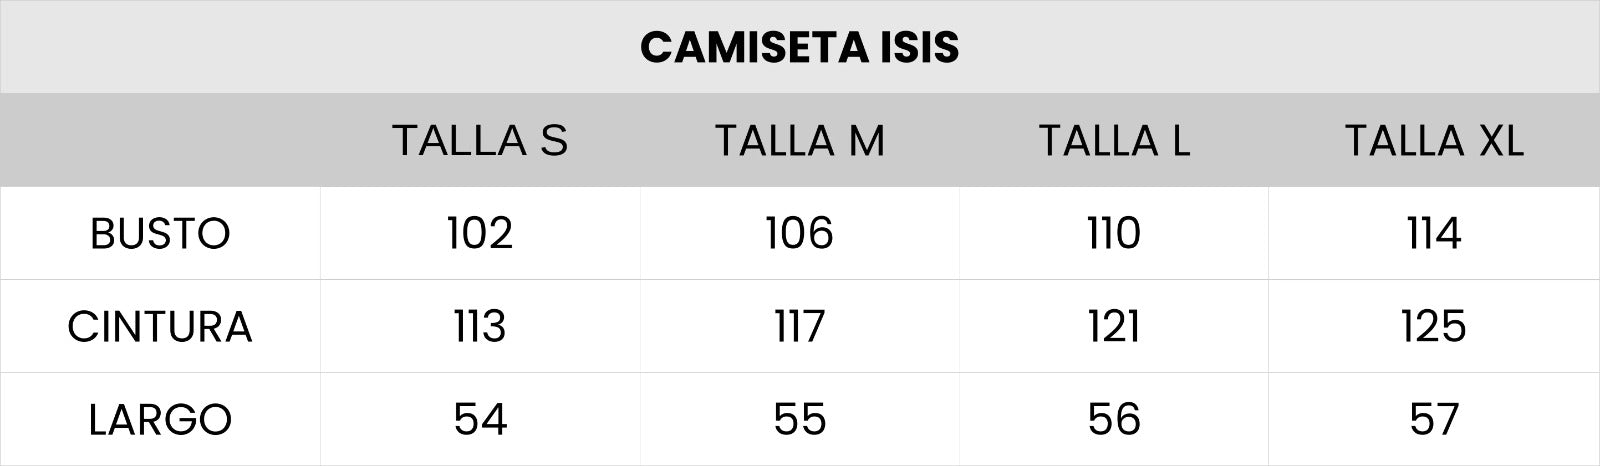Select the BUSTO row label
Viewport: 1600px width, 466px height.
point(160,234)
